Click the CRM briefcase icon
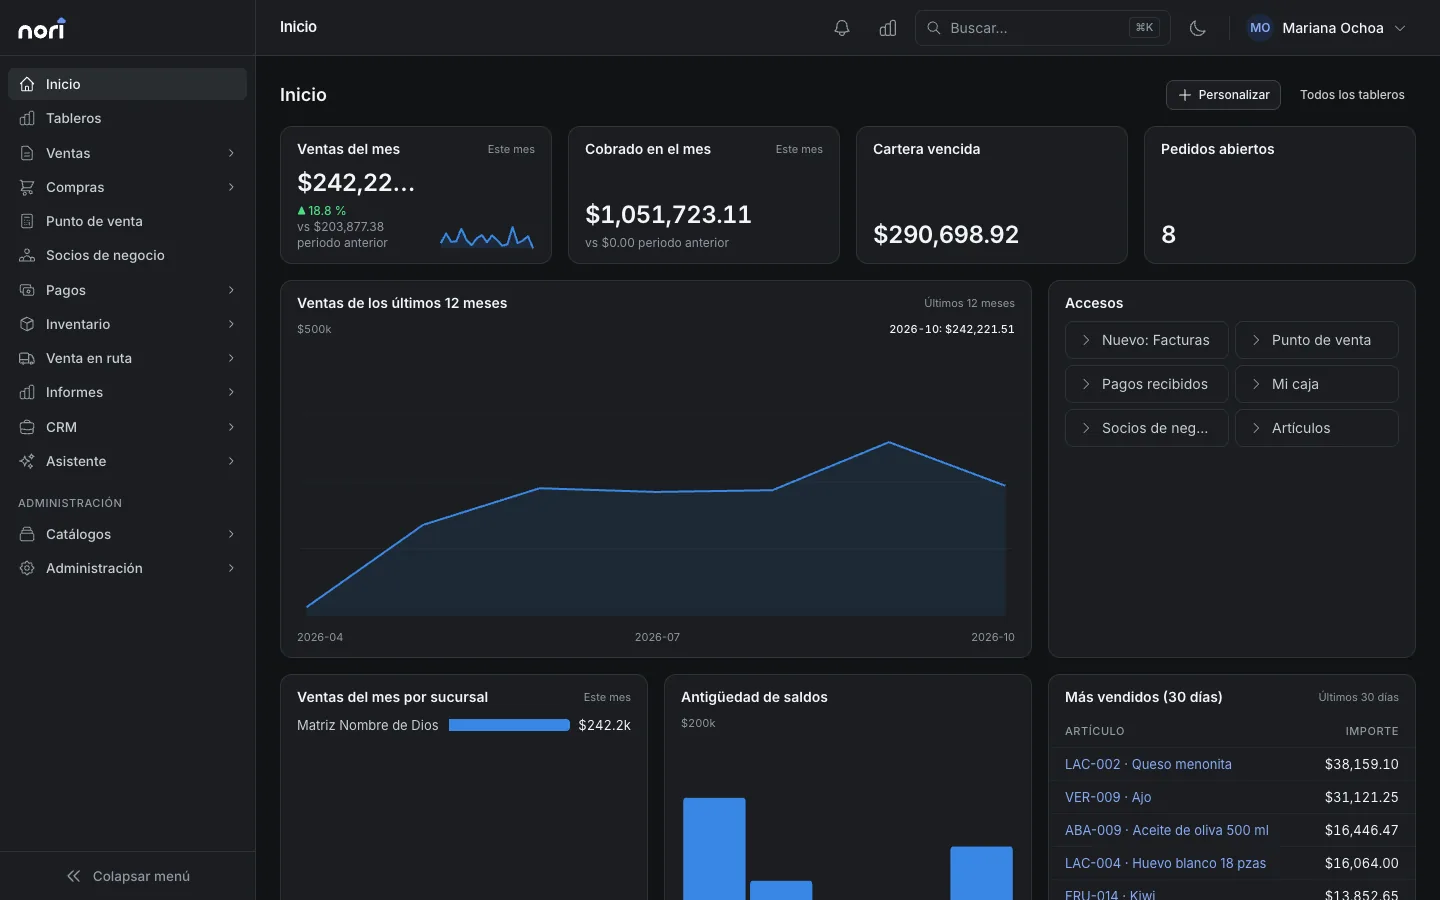This screenshot has height=900, width=1440. click(x=27, y=427)
